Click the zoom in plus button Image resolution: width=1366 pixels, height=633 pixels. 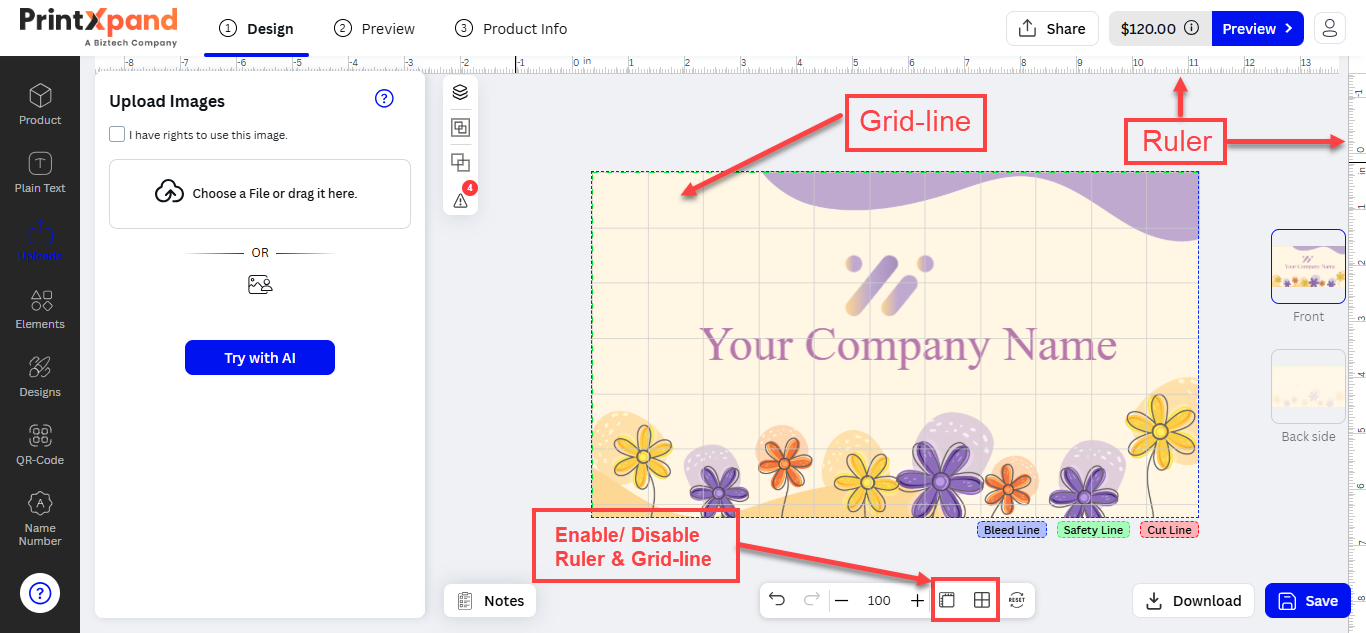[917, 600]
